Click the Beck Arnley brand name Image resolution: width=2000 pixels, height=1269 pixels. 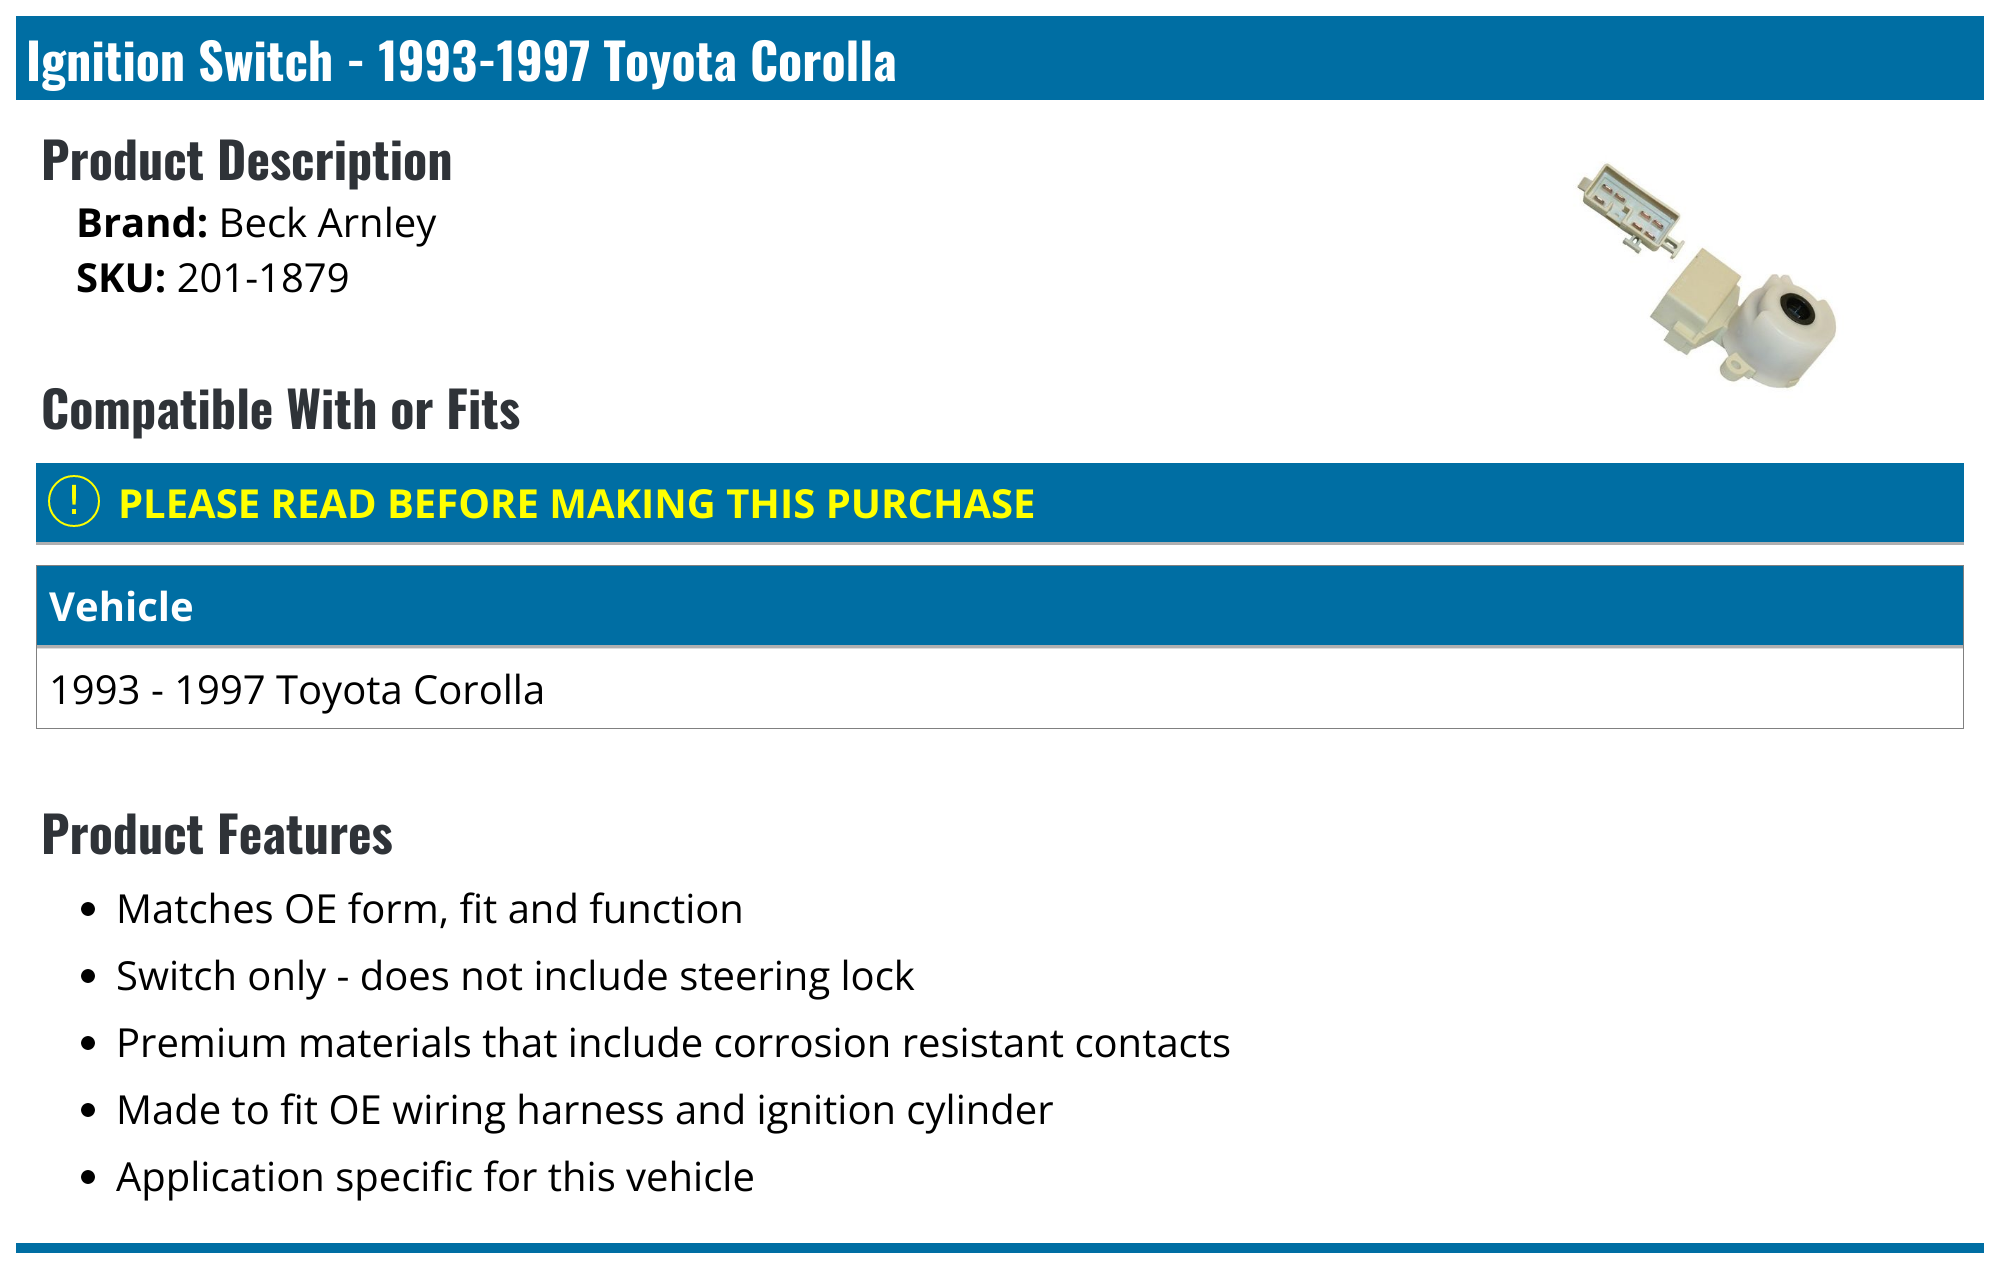327,223
